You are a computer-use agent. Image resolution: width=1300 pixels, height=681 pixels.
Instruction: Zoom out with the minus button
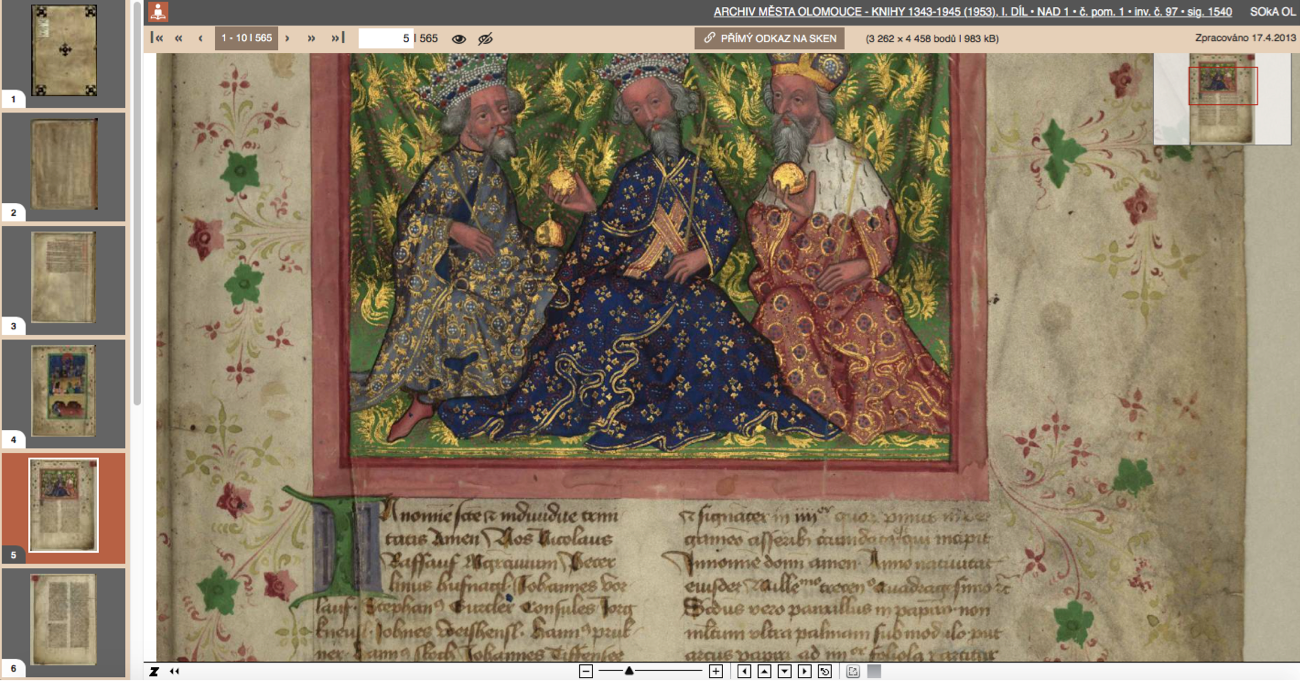click(x=586, y=671)
